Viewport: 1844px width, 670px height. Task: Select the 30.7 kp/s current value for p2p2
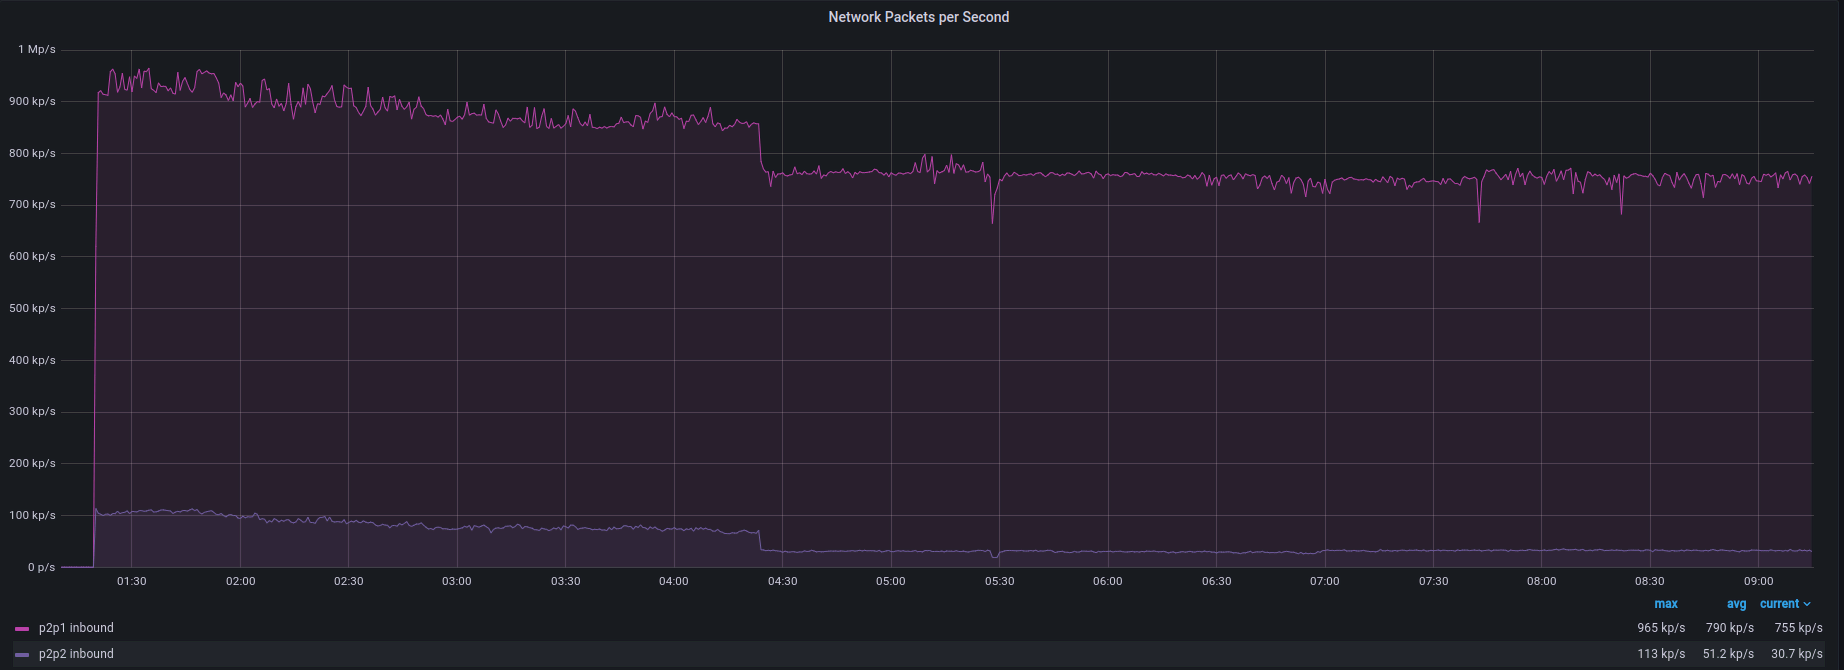coord(1797,654)
